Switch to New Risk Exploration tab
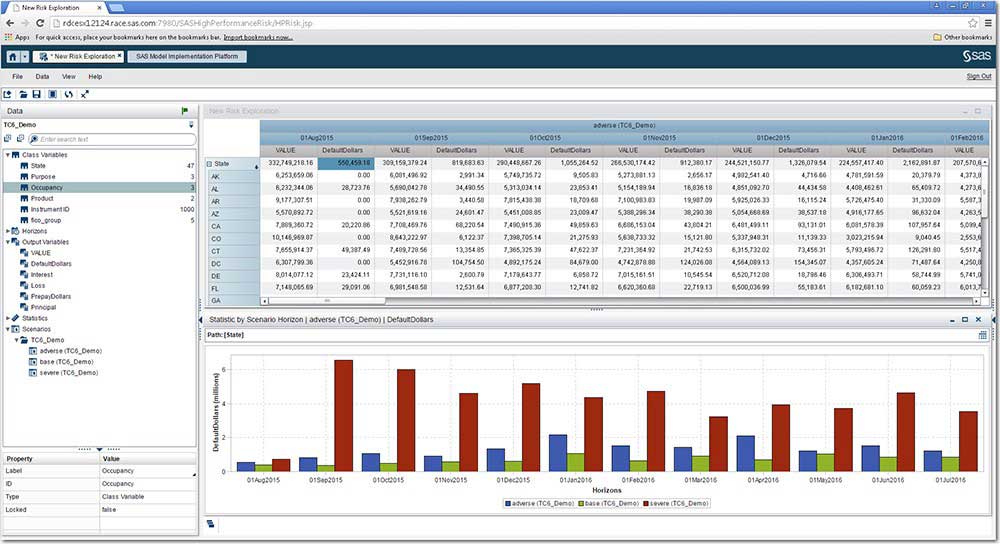1000x544 pixels. tap(79, 56)
